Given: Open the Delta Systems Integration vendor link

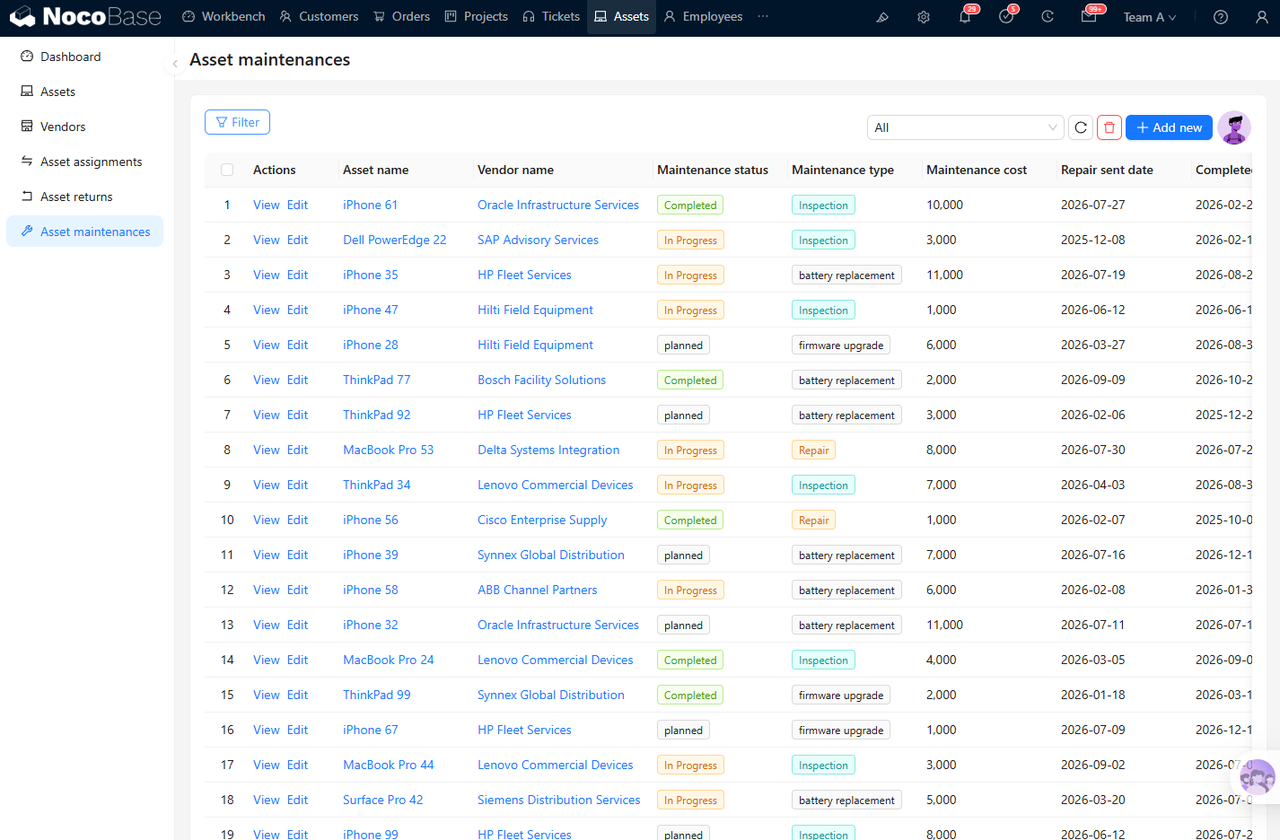Looking at the screenshot, I should [x=548, y=450].
